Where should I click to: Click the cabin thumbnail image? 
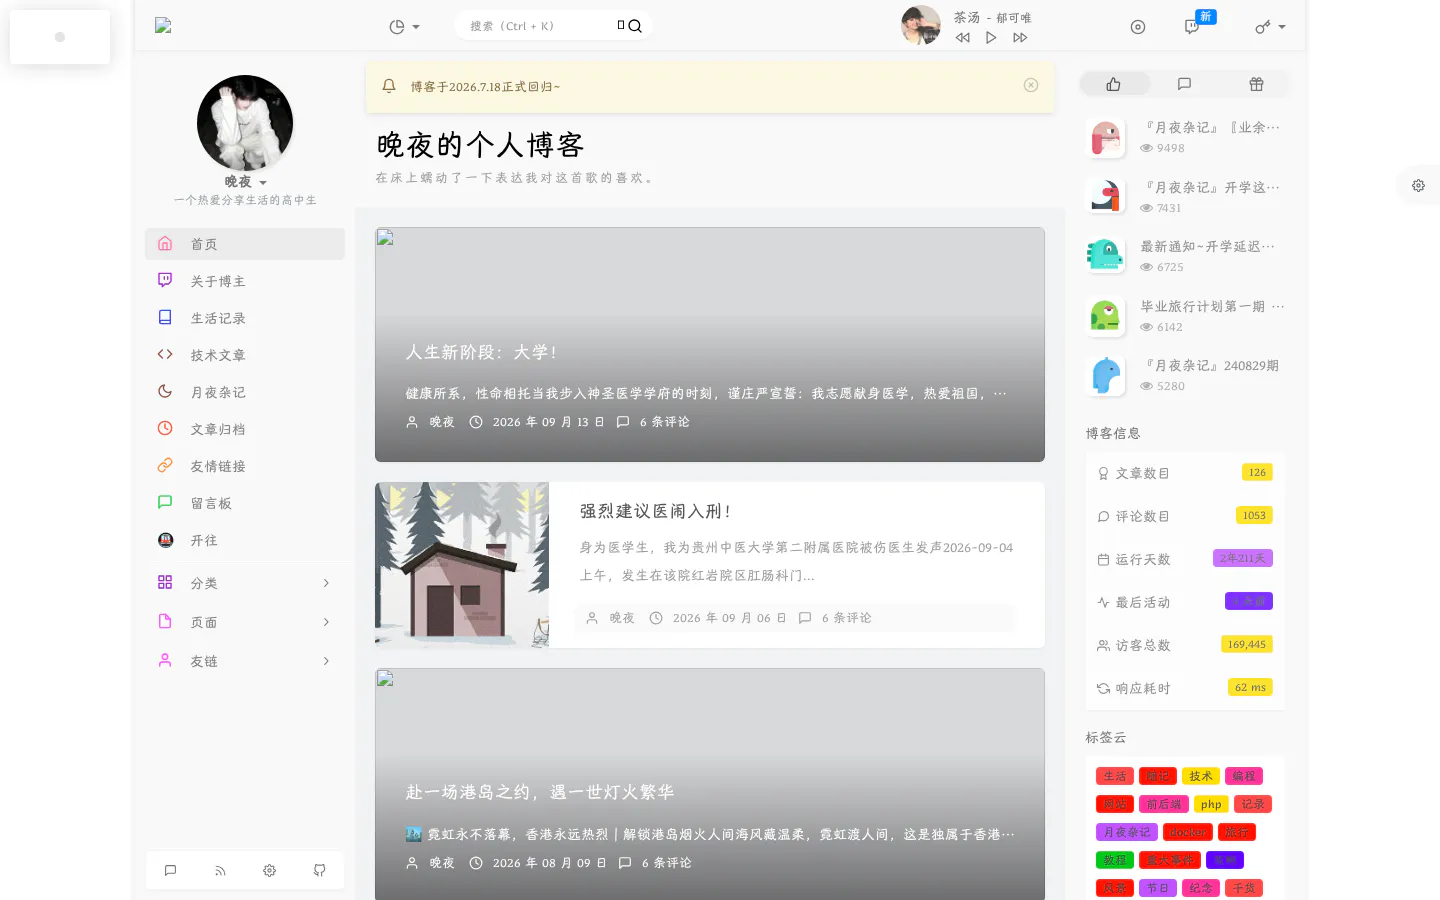point(462,565)
